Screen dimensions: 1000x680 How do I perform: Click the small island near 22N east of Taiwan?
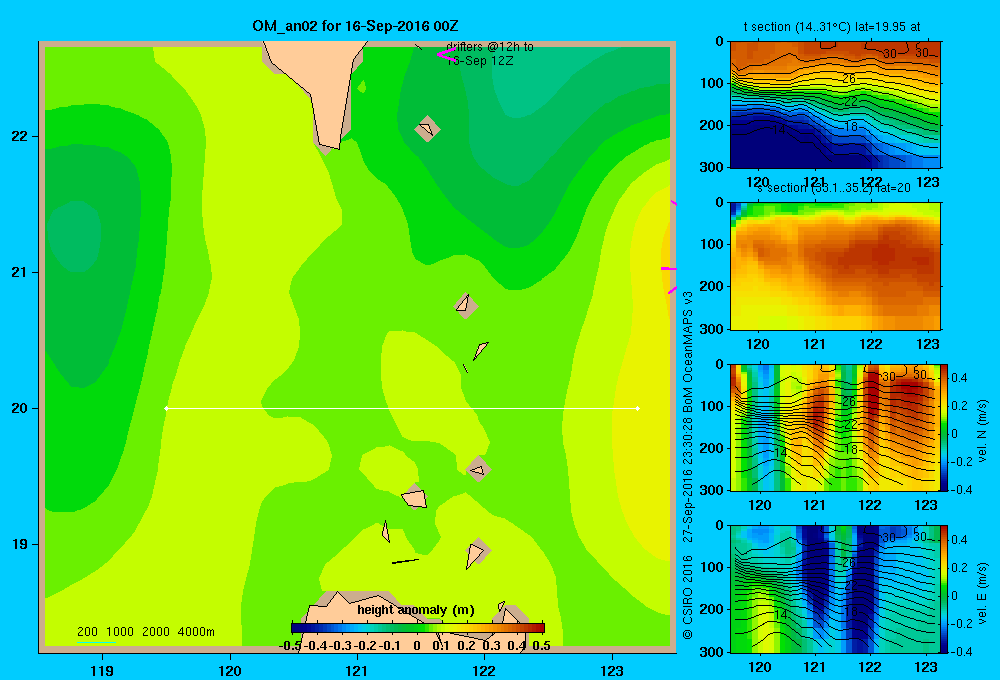(427, 129)
